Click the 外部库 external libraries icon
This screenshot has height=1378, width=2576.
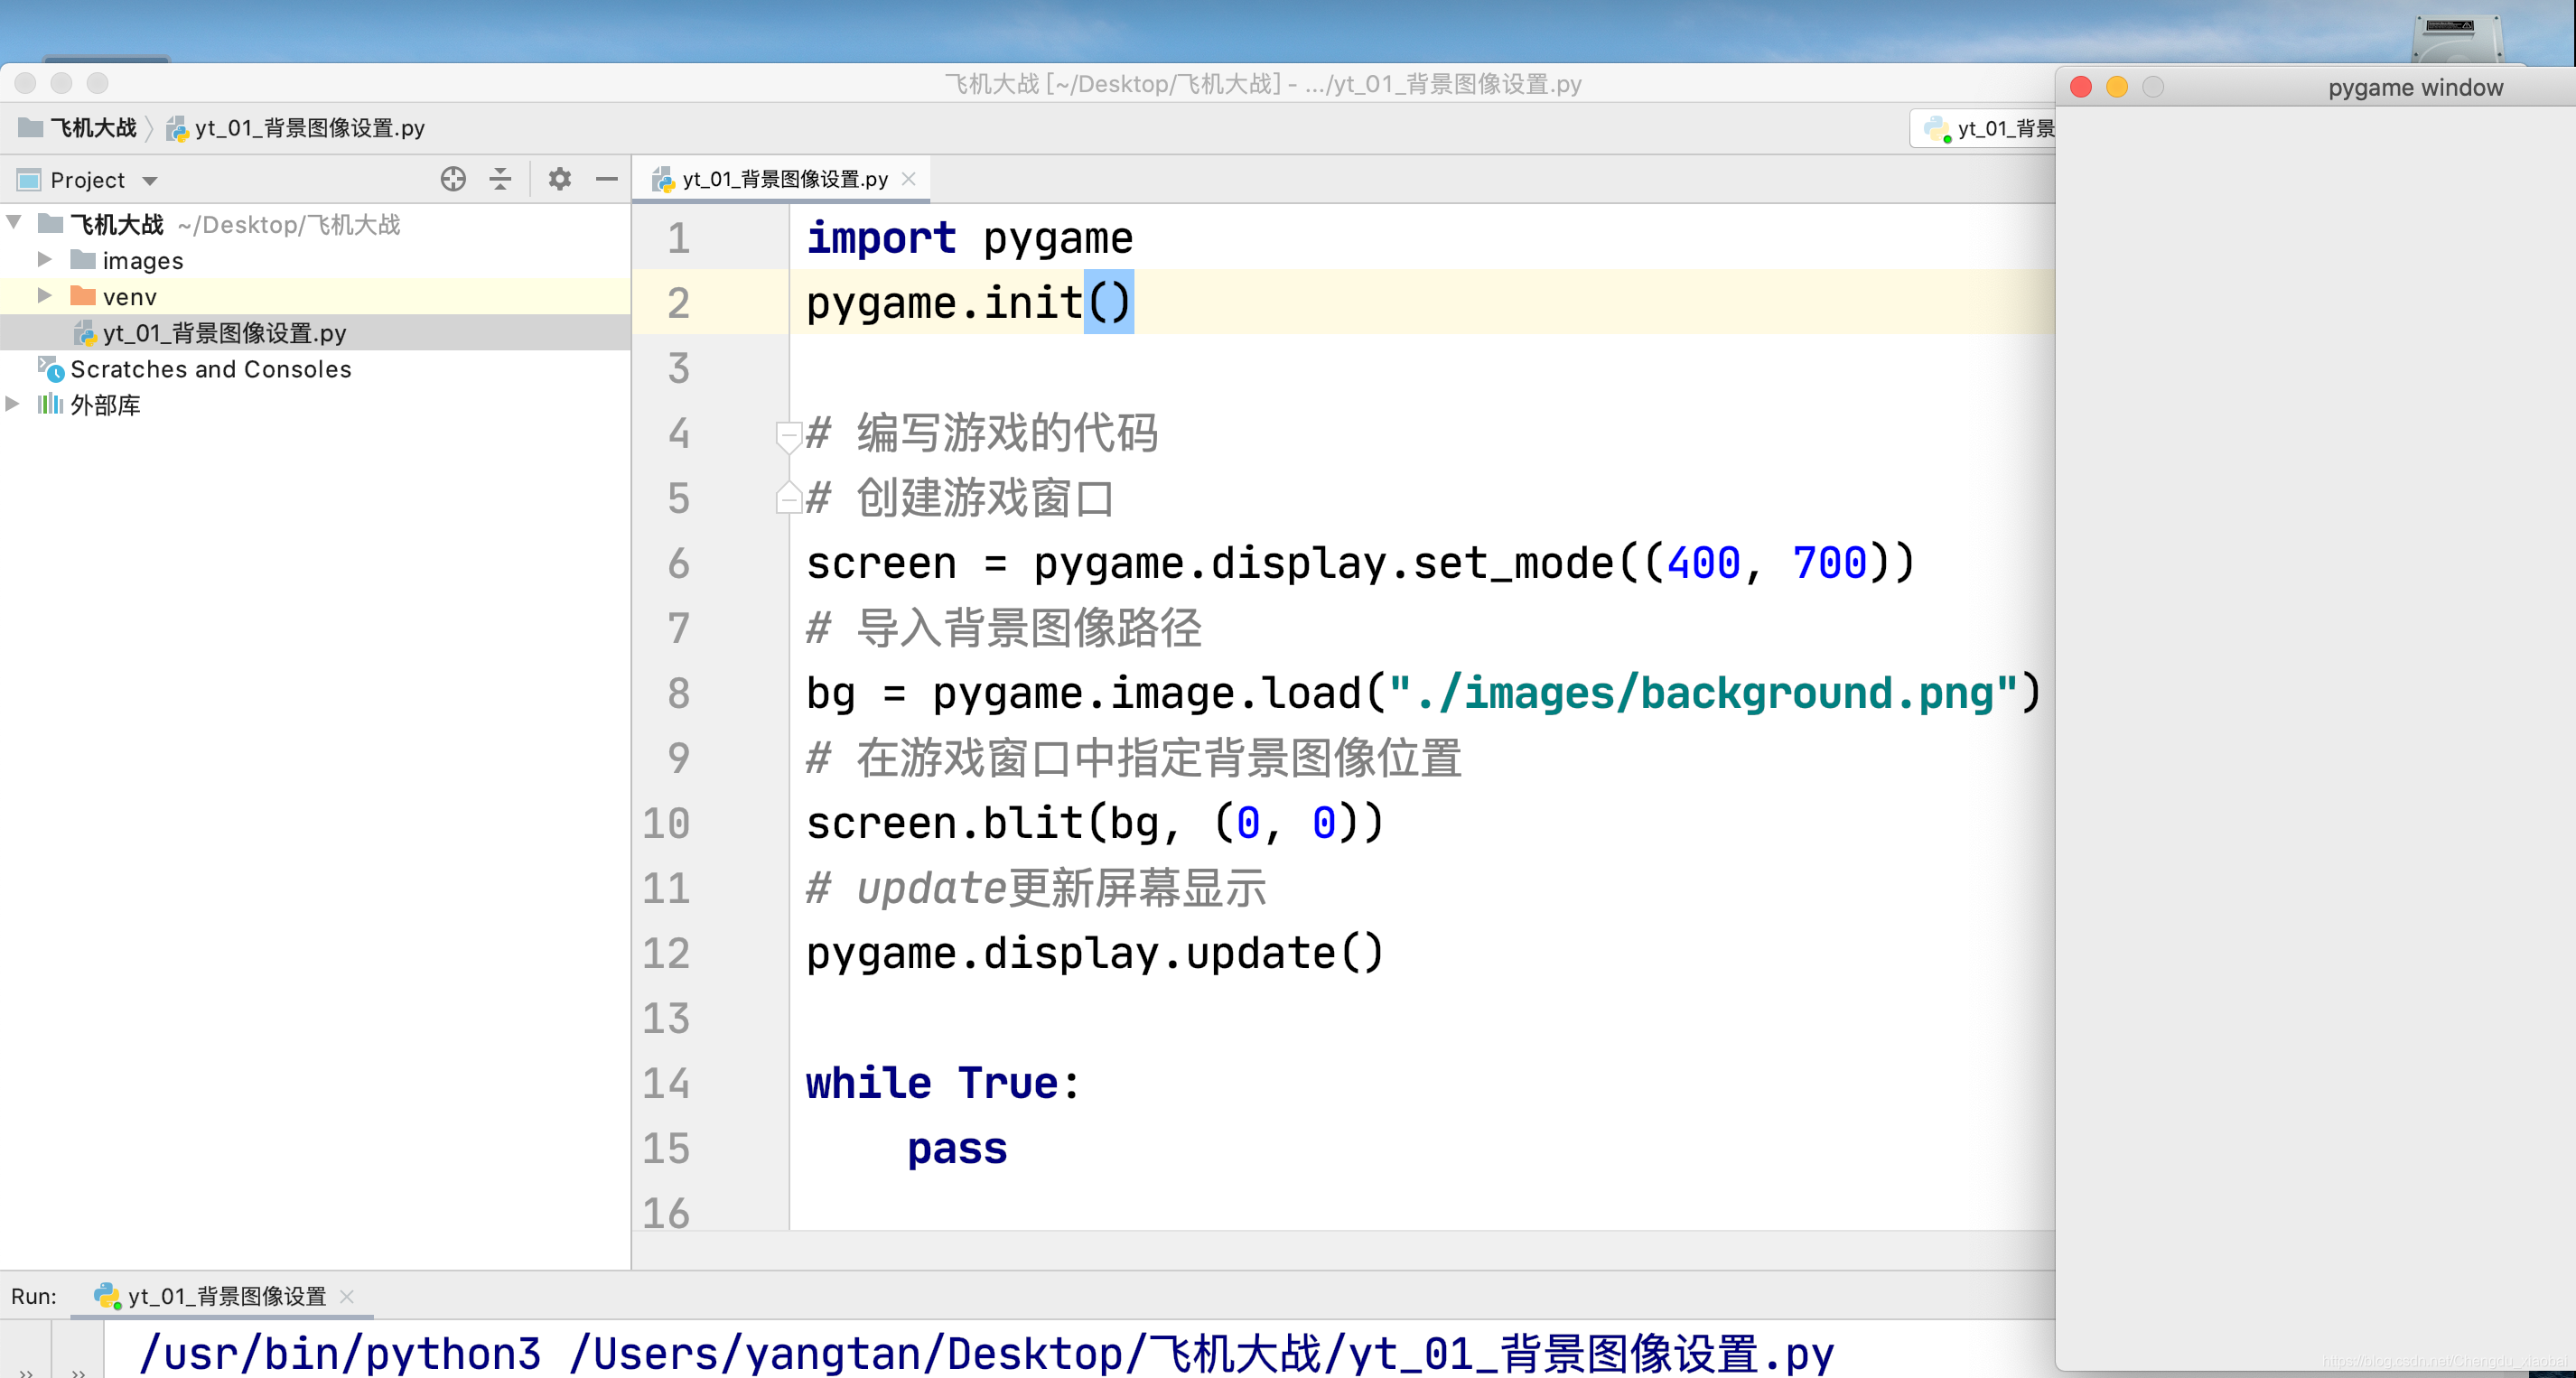(50, 405)
